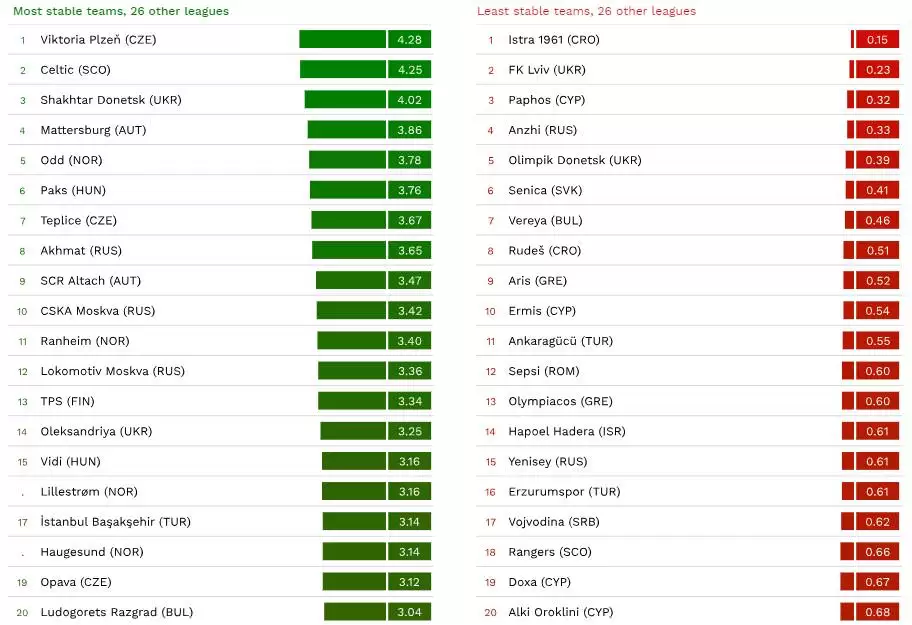Click the green bar showing 4.28

(x=343, y=40)
